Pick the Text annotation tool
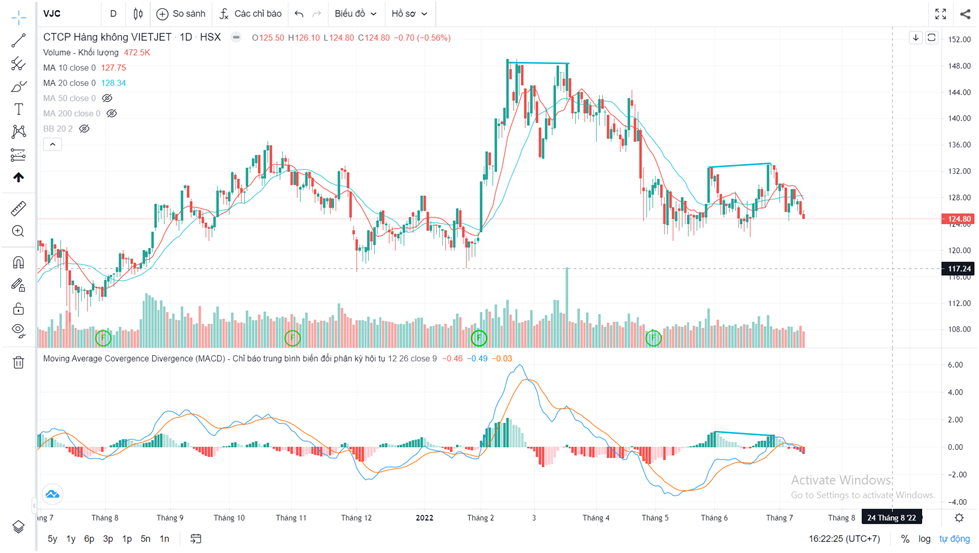 [x=18, y=109]
